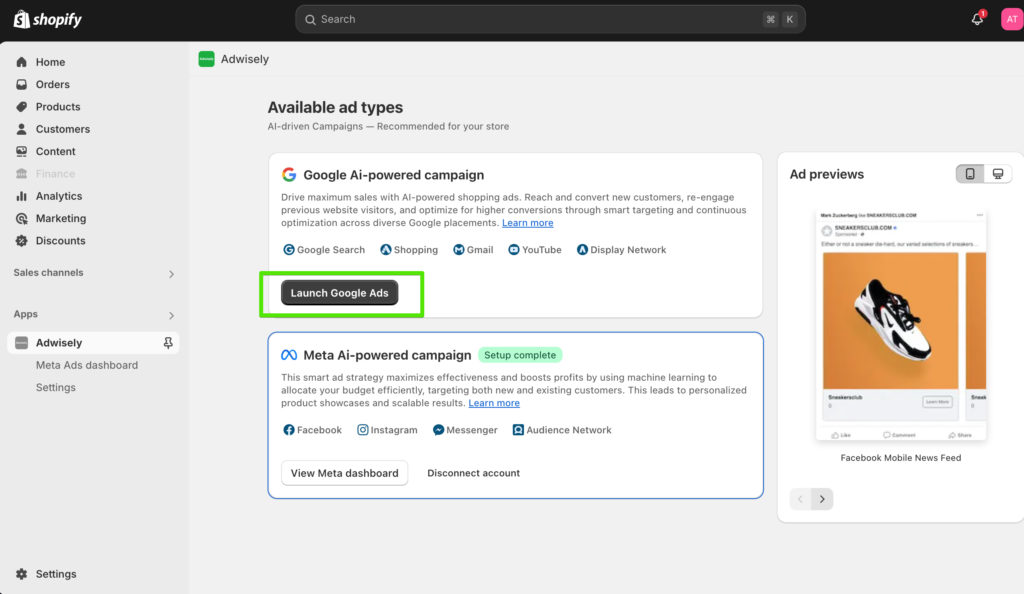Click Disconnect account
This screenshot has width=1024, height=594.
tap(473, 473)
